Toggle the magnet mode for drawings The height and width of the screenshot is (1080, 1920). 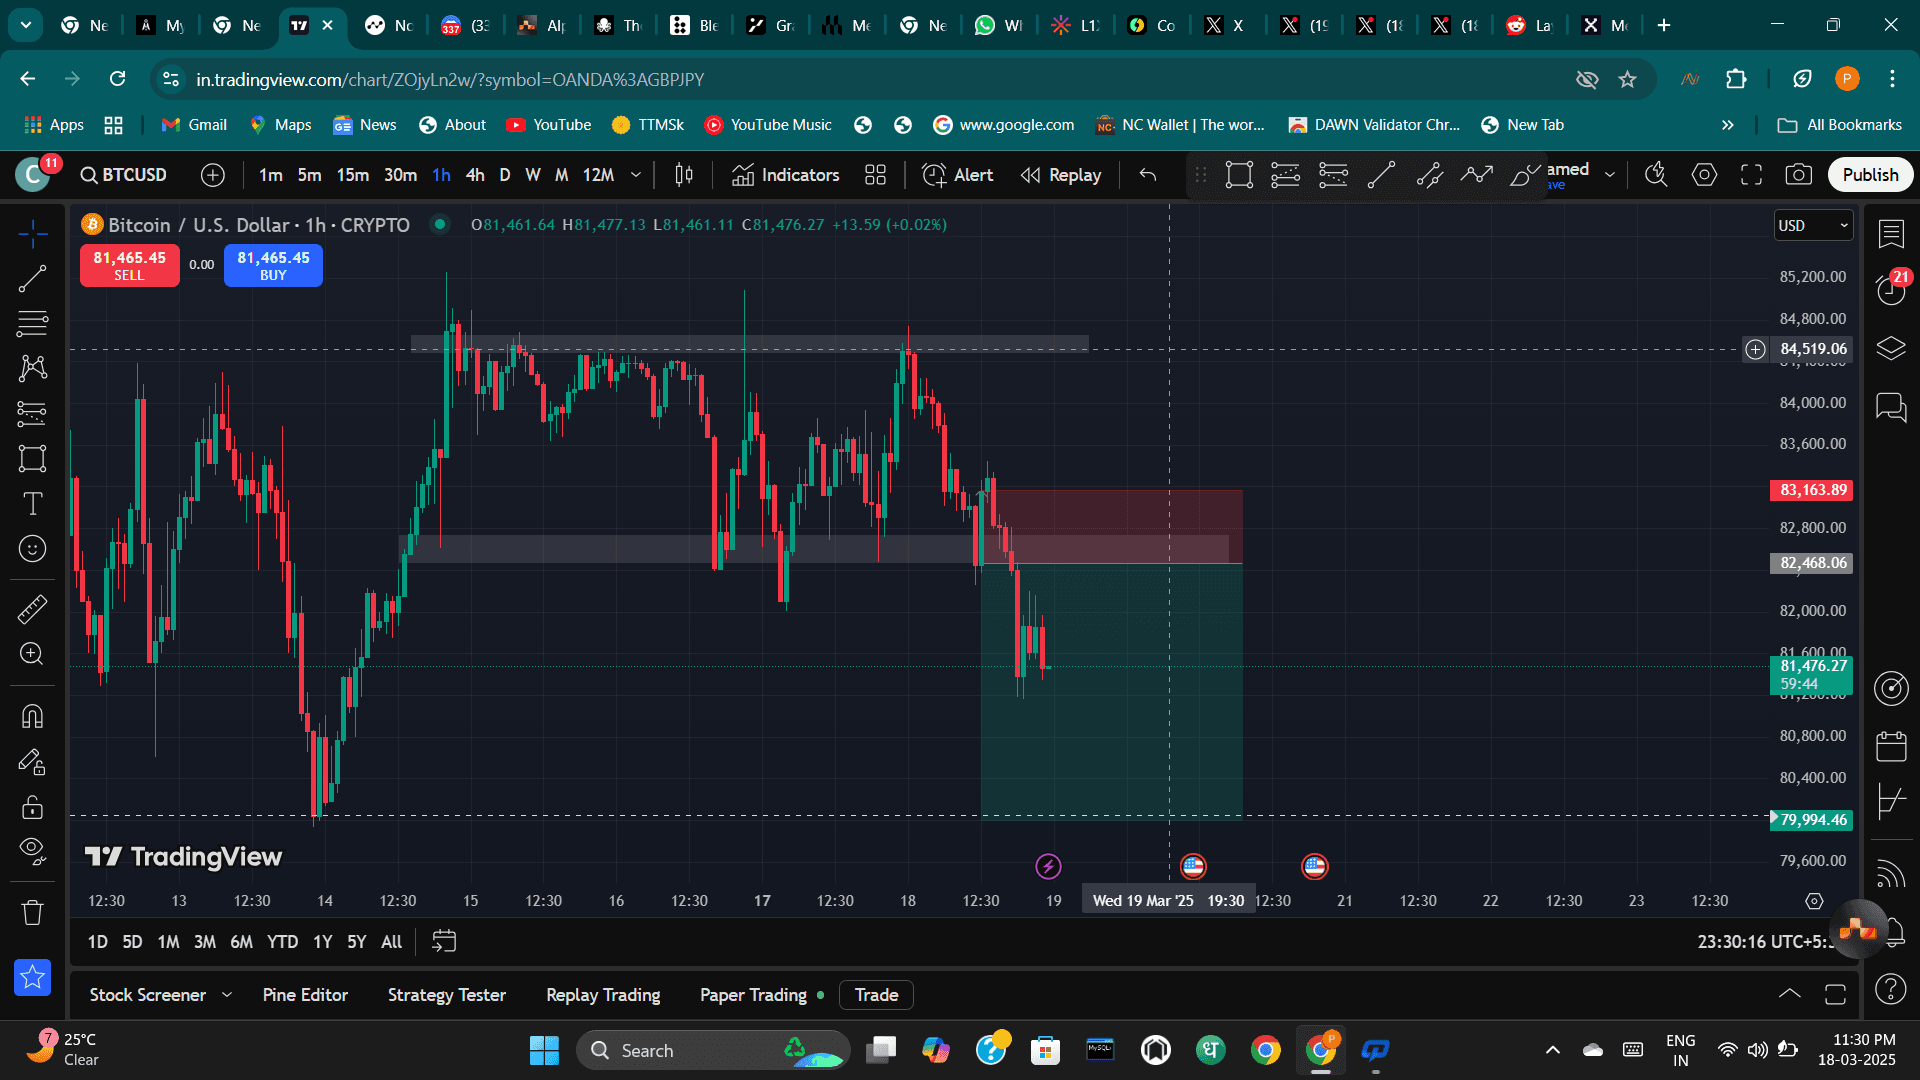point(32,717)
